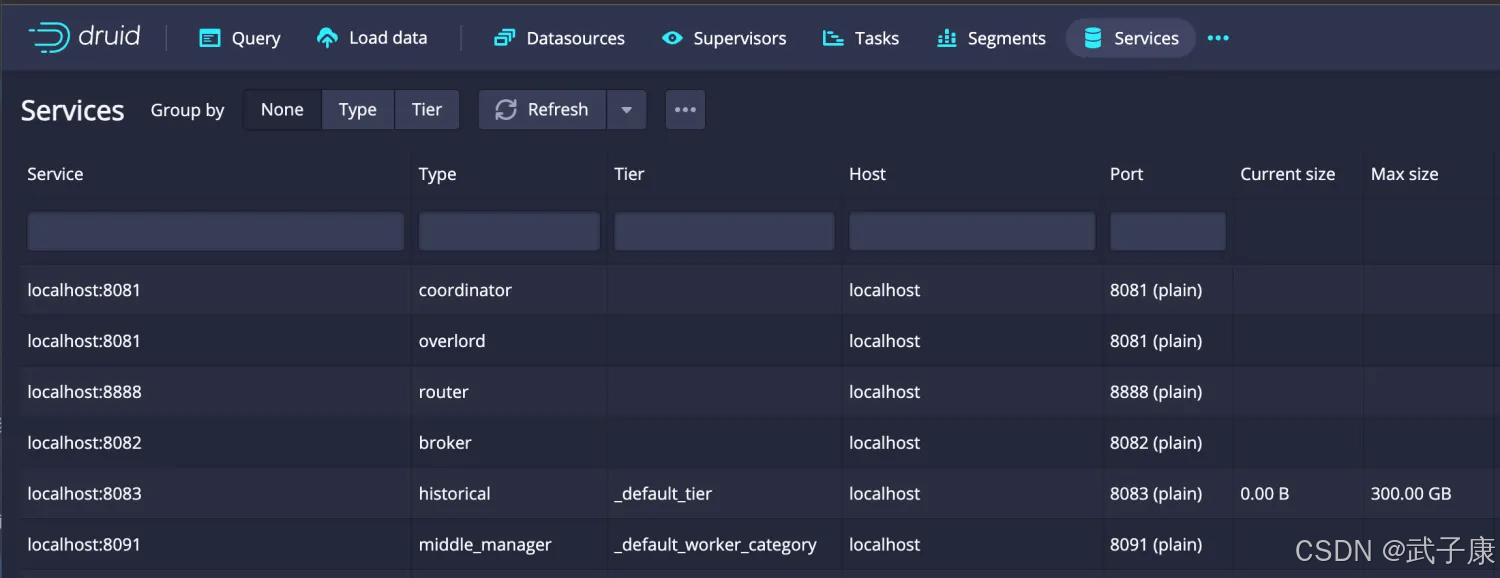Open the more options menu beside Refresh

(685, 110)
